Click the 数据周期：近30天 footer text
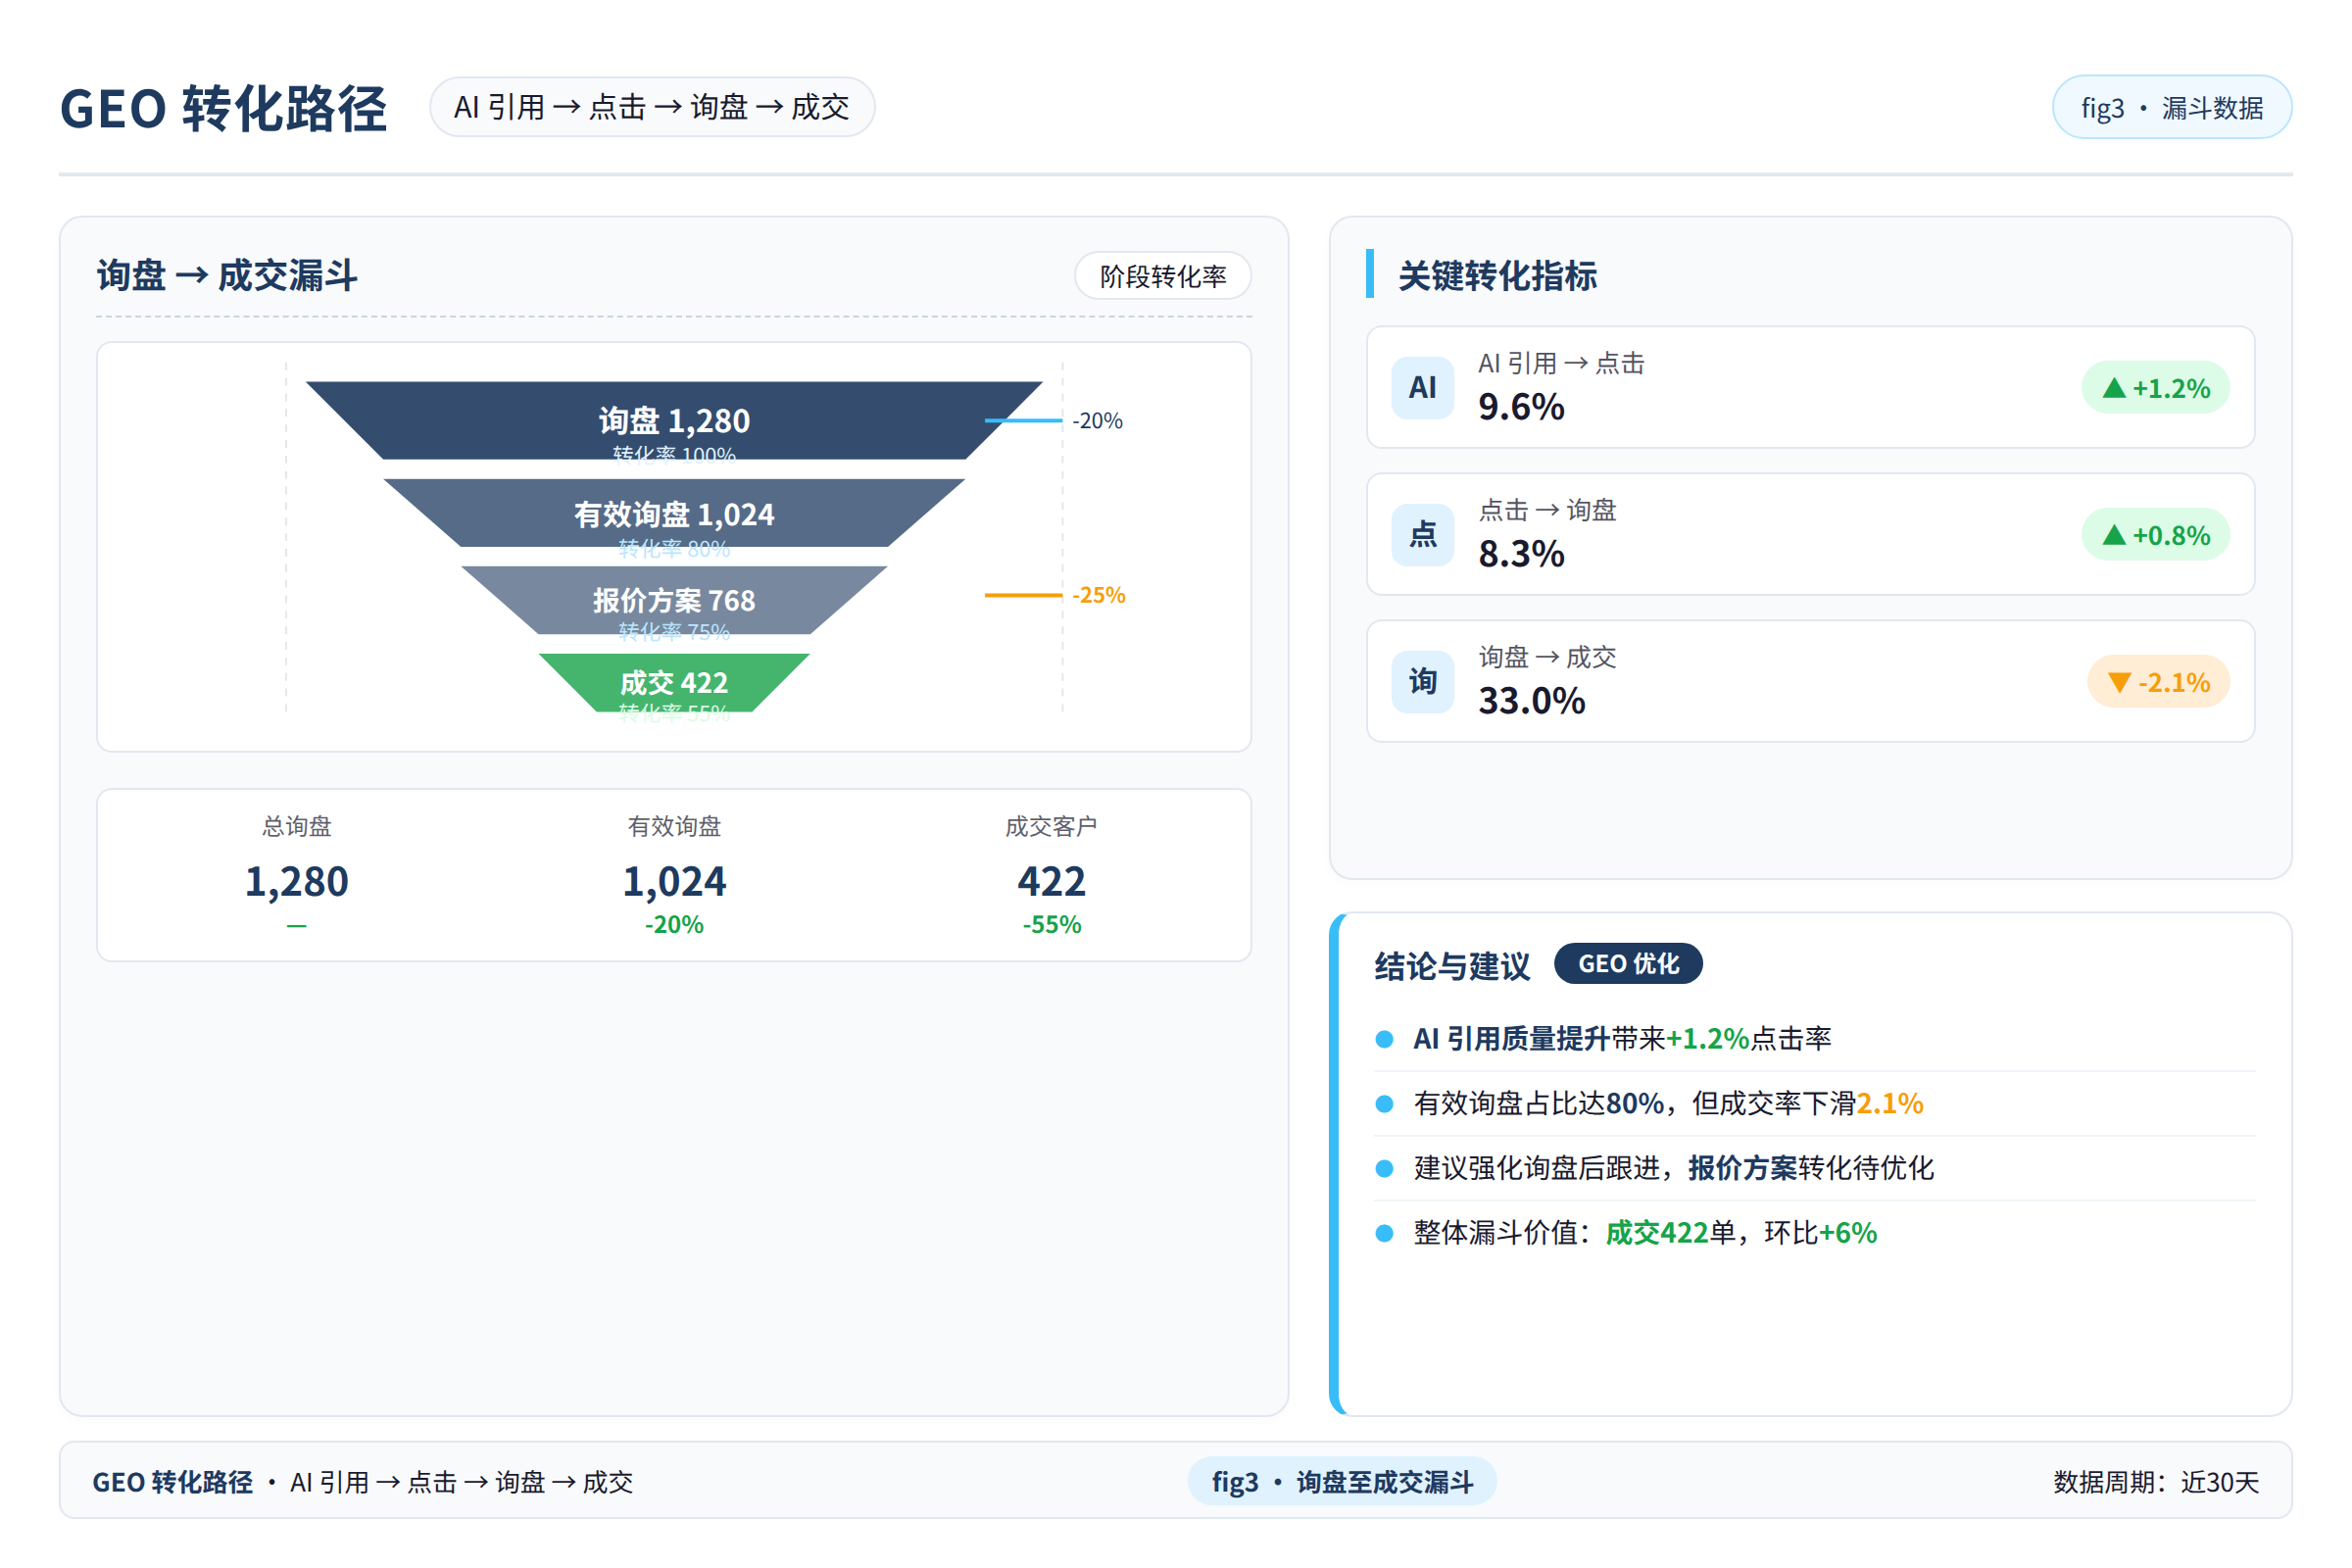Image resolution: width=2352 pixels, height=1568 pixels. [2156, 1481]
